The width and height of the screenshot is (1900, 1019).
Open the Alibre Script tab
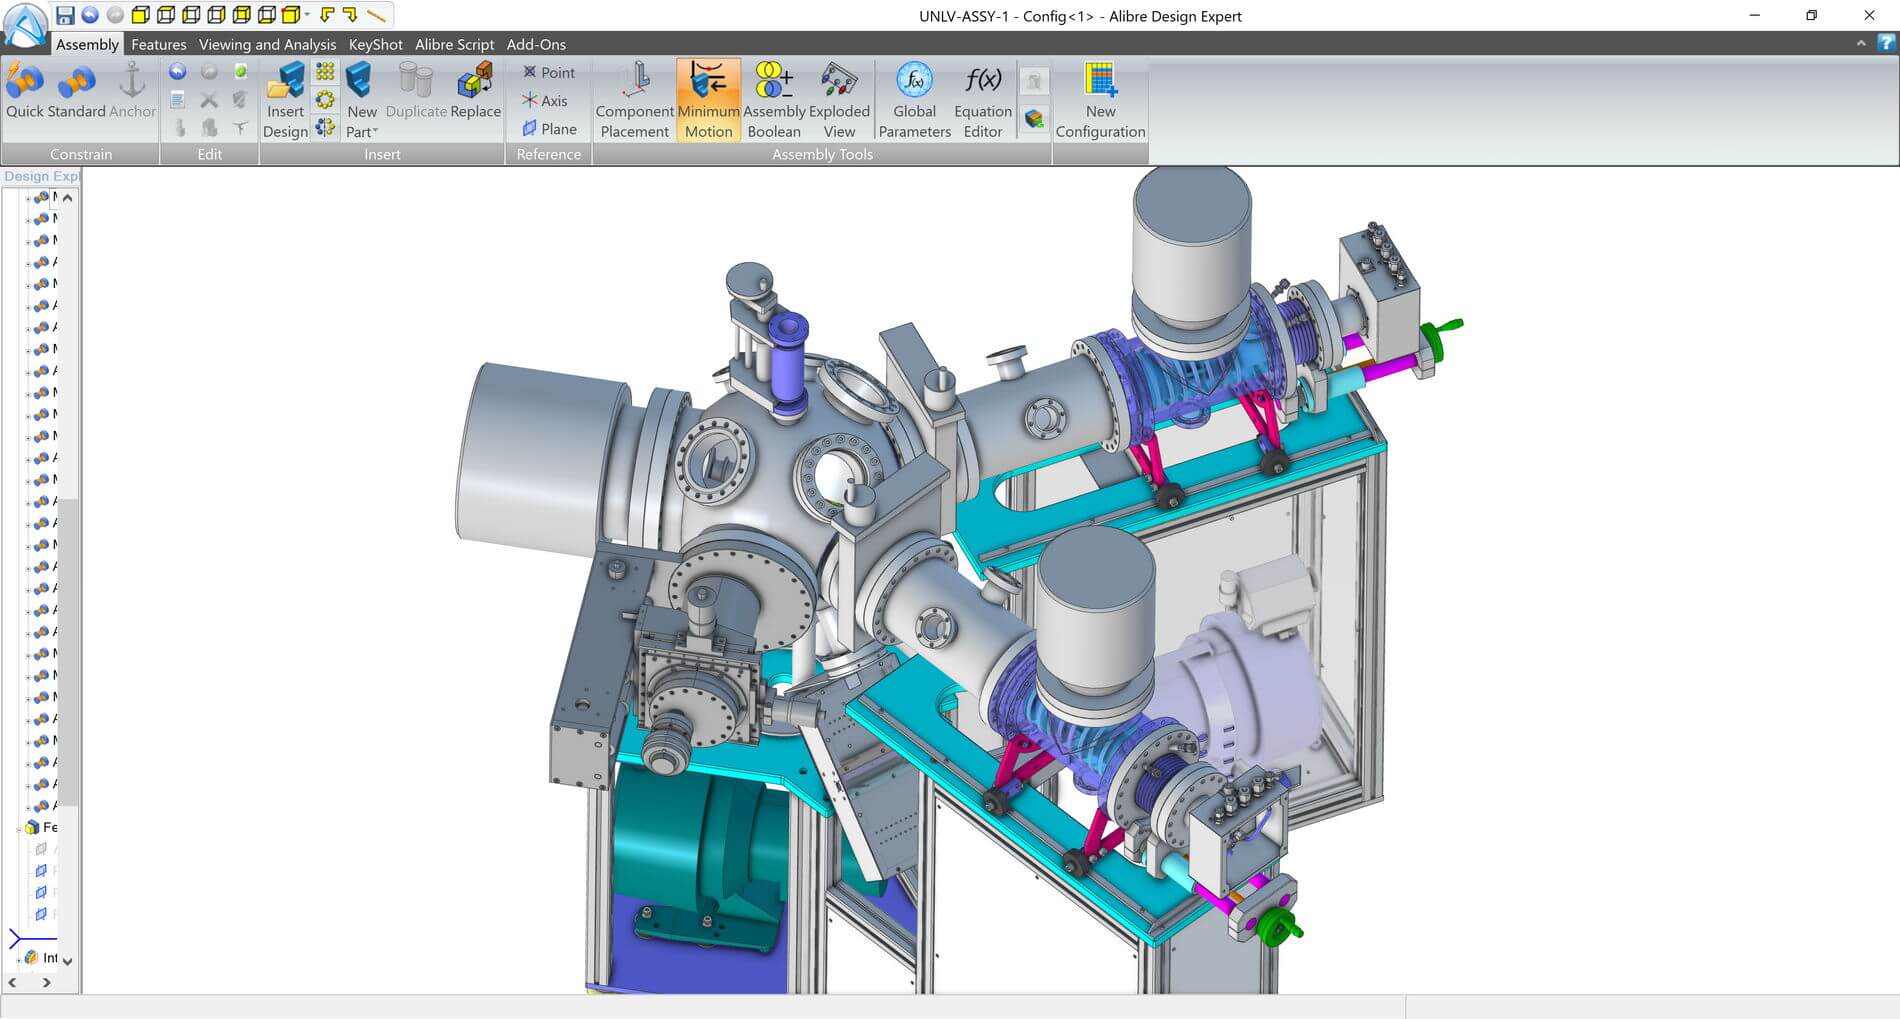[454, 44]
